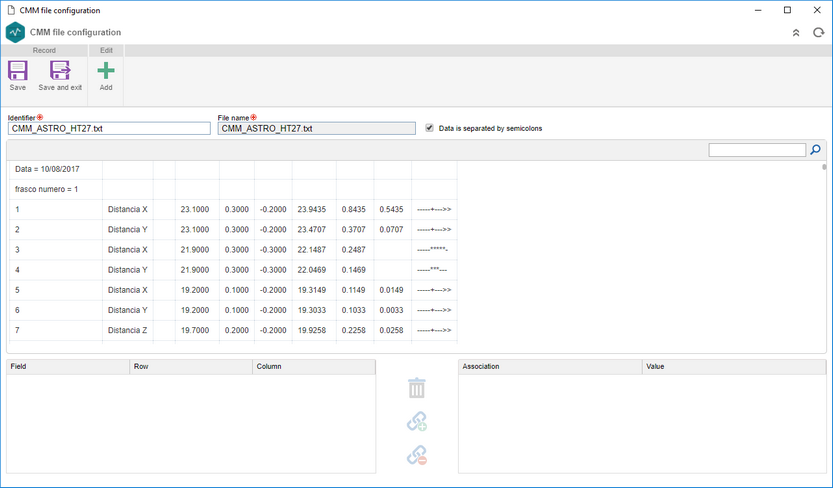Click the value 22.0469
The width and height of the screenshot is (833, 488).
(312, 270)
